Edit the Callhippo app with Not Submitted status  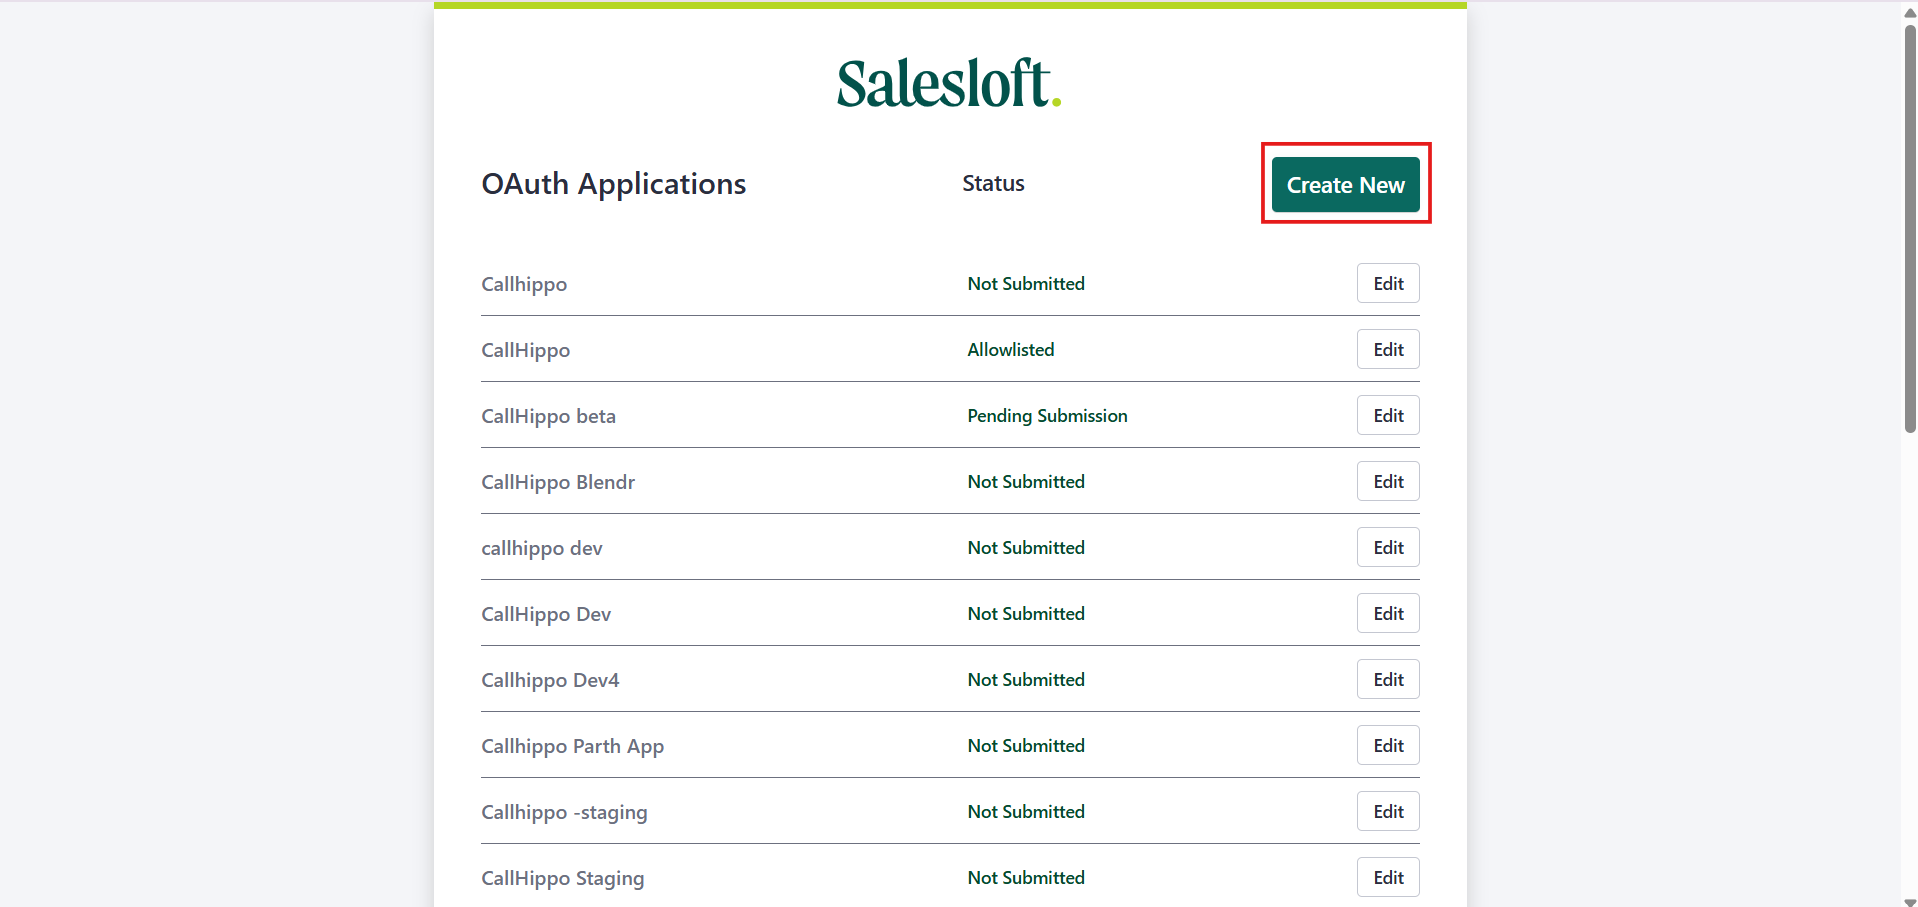tap(1388, 283)
